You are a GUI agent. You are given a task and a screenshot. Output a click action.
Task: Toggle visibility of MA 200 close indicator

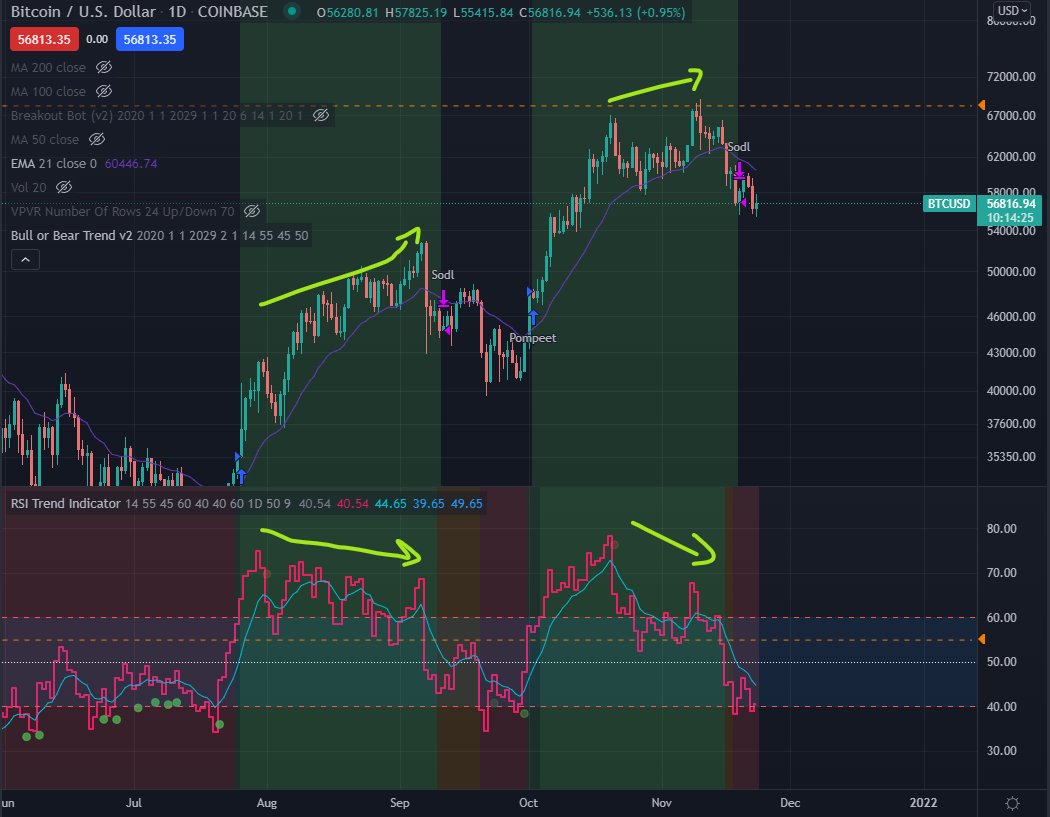[x=104, y=67]
